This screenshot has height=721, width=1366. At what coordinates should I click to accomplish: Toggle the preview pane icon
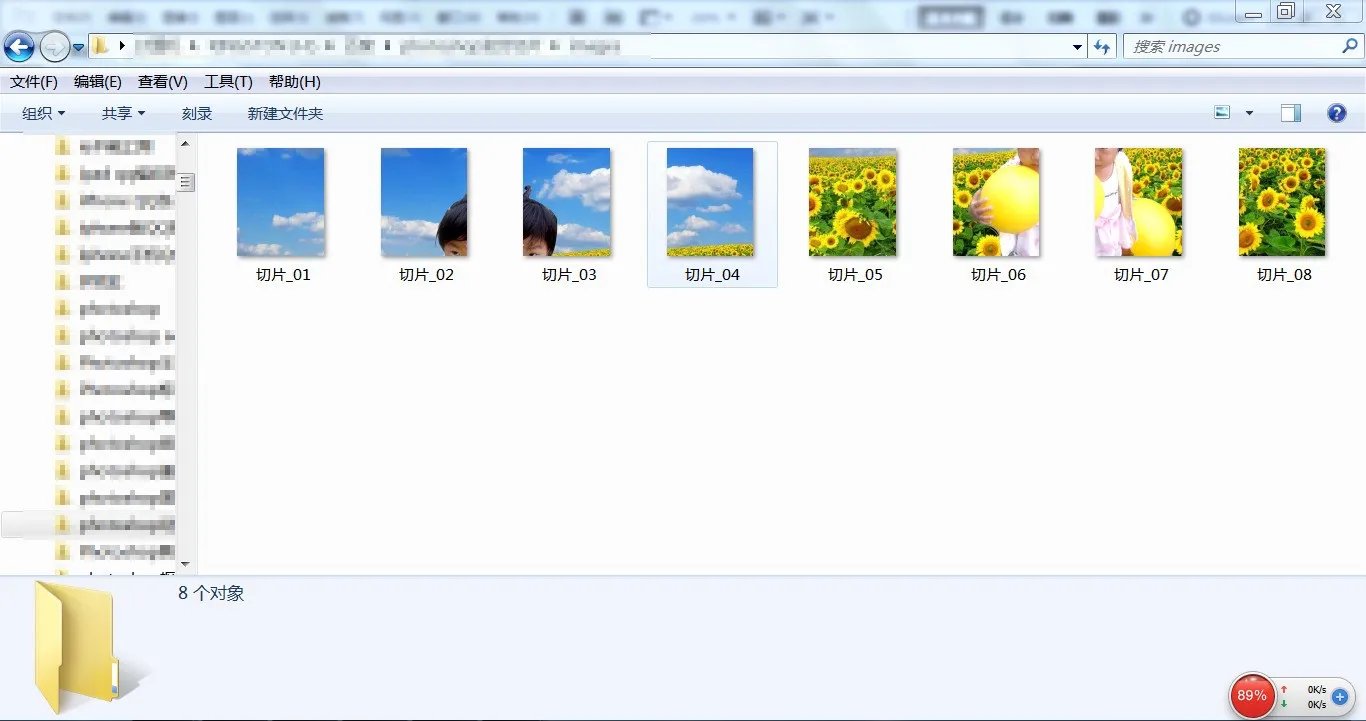(1291, 113)
